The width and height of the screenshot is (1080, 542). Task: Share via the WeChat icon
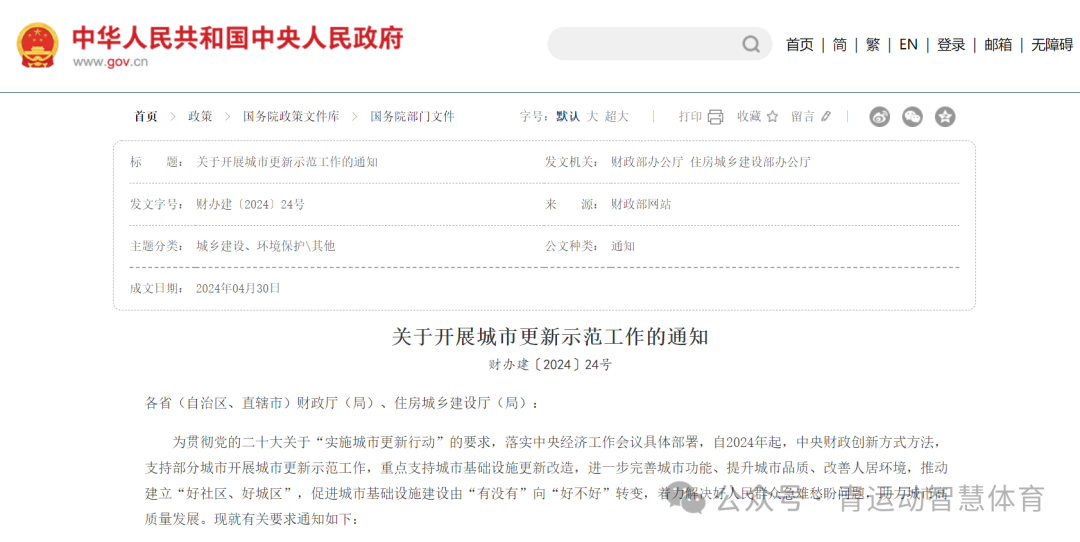(913, 117)
